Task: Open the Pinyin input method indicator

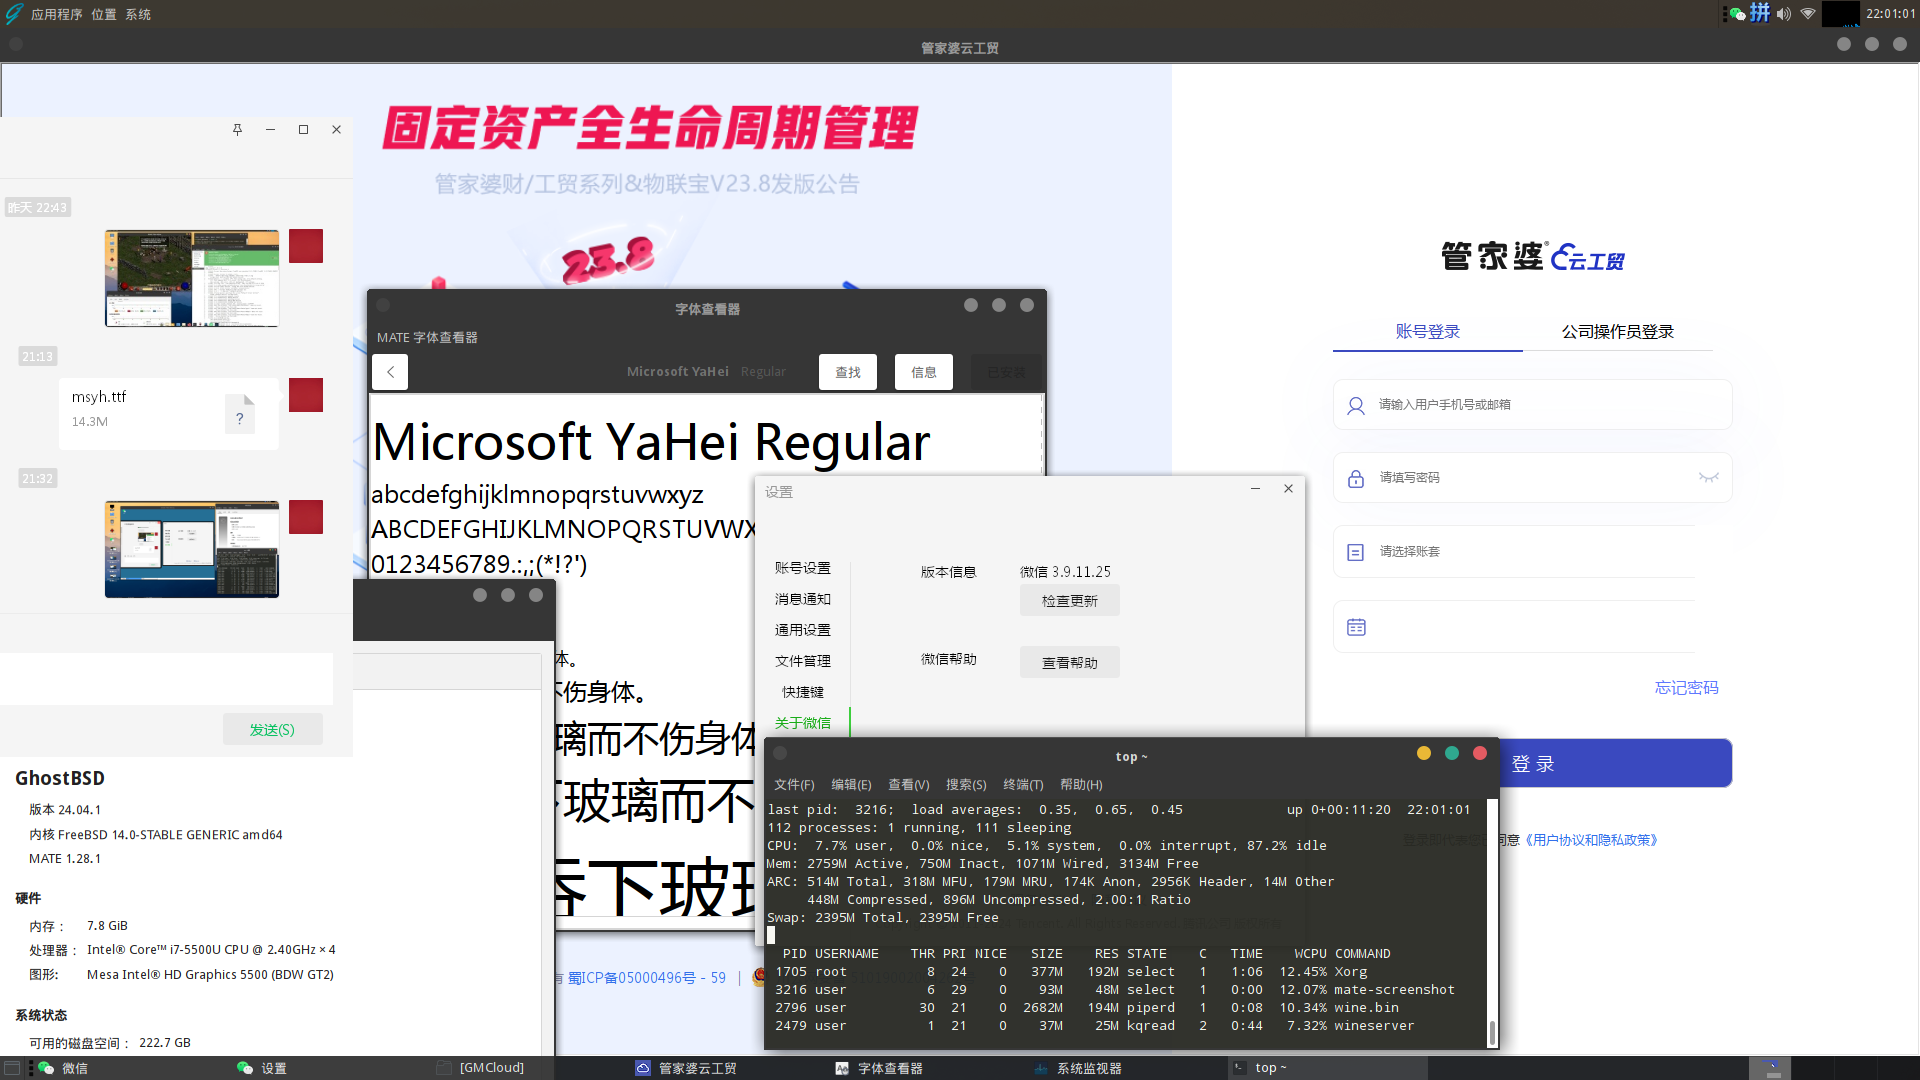Action: click(x=1760, y=13)
